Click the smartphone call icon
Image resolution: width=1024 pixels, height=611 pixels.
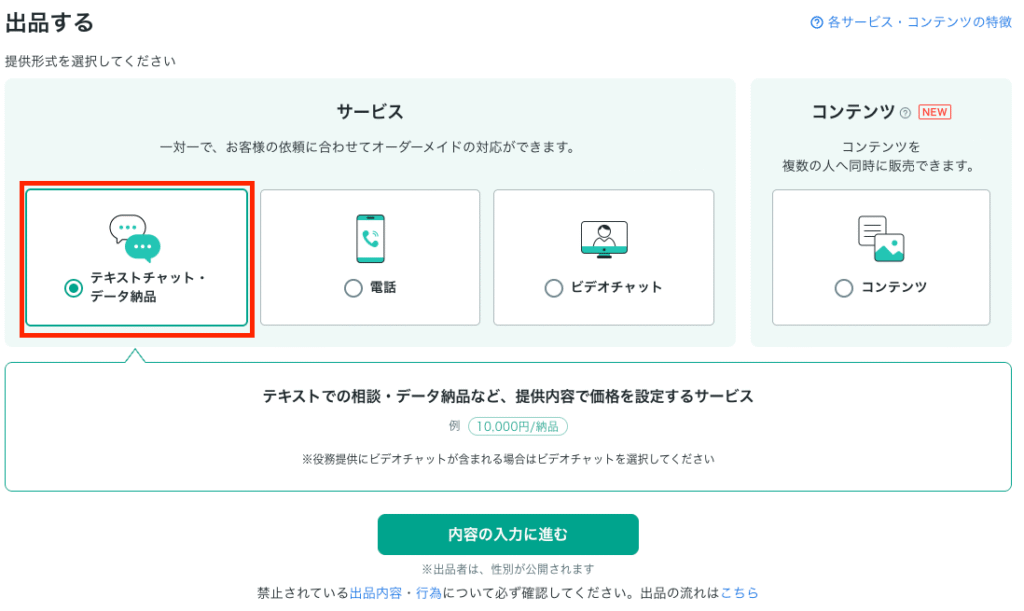[370, 238]
